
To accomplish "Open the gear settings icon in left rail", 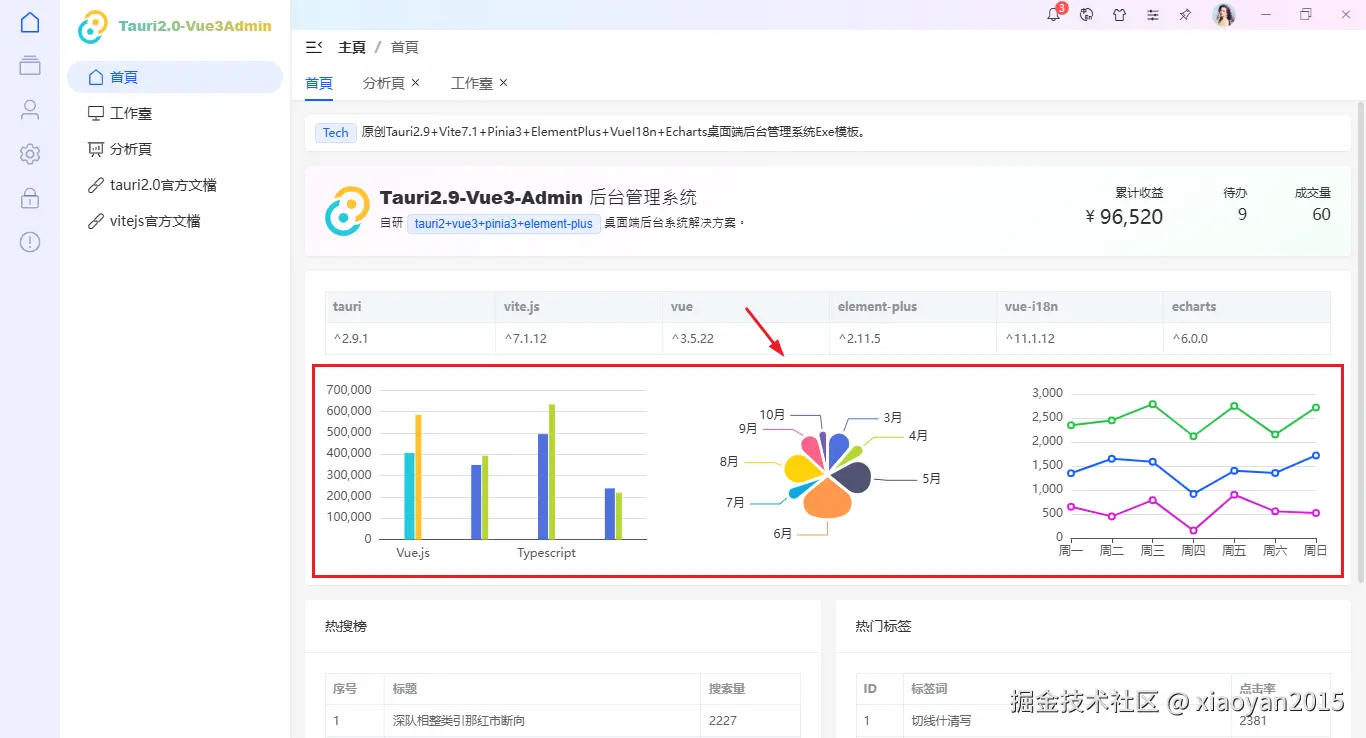I will click(x=30, y=154).
